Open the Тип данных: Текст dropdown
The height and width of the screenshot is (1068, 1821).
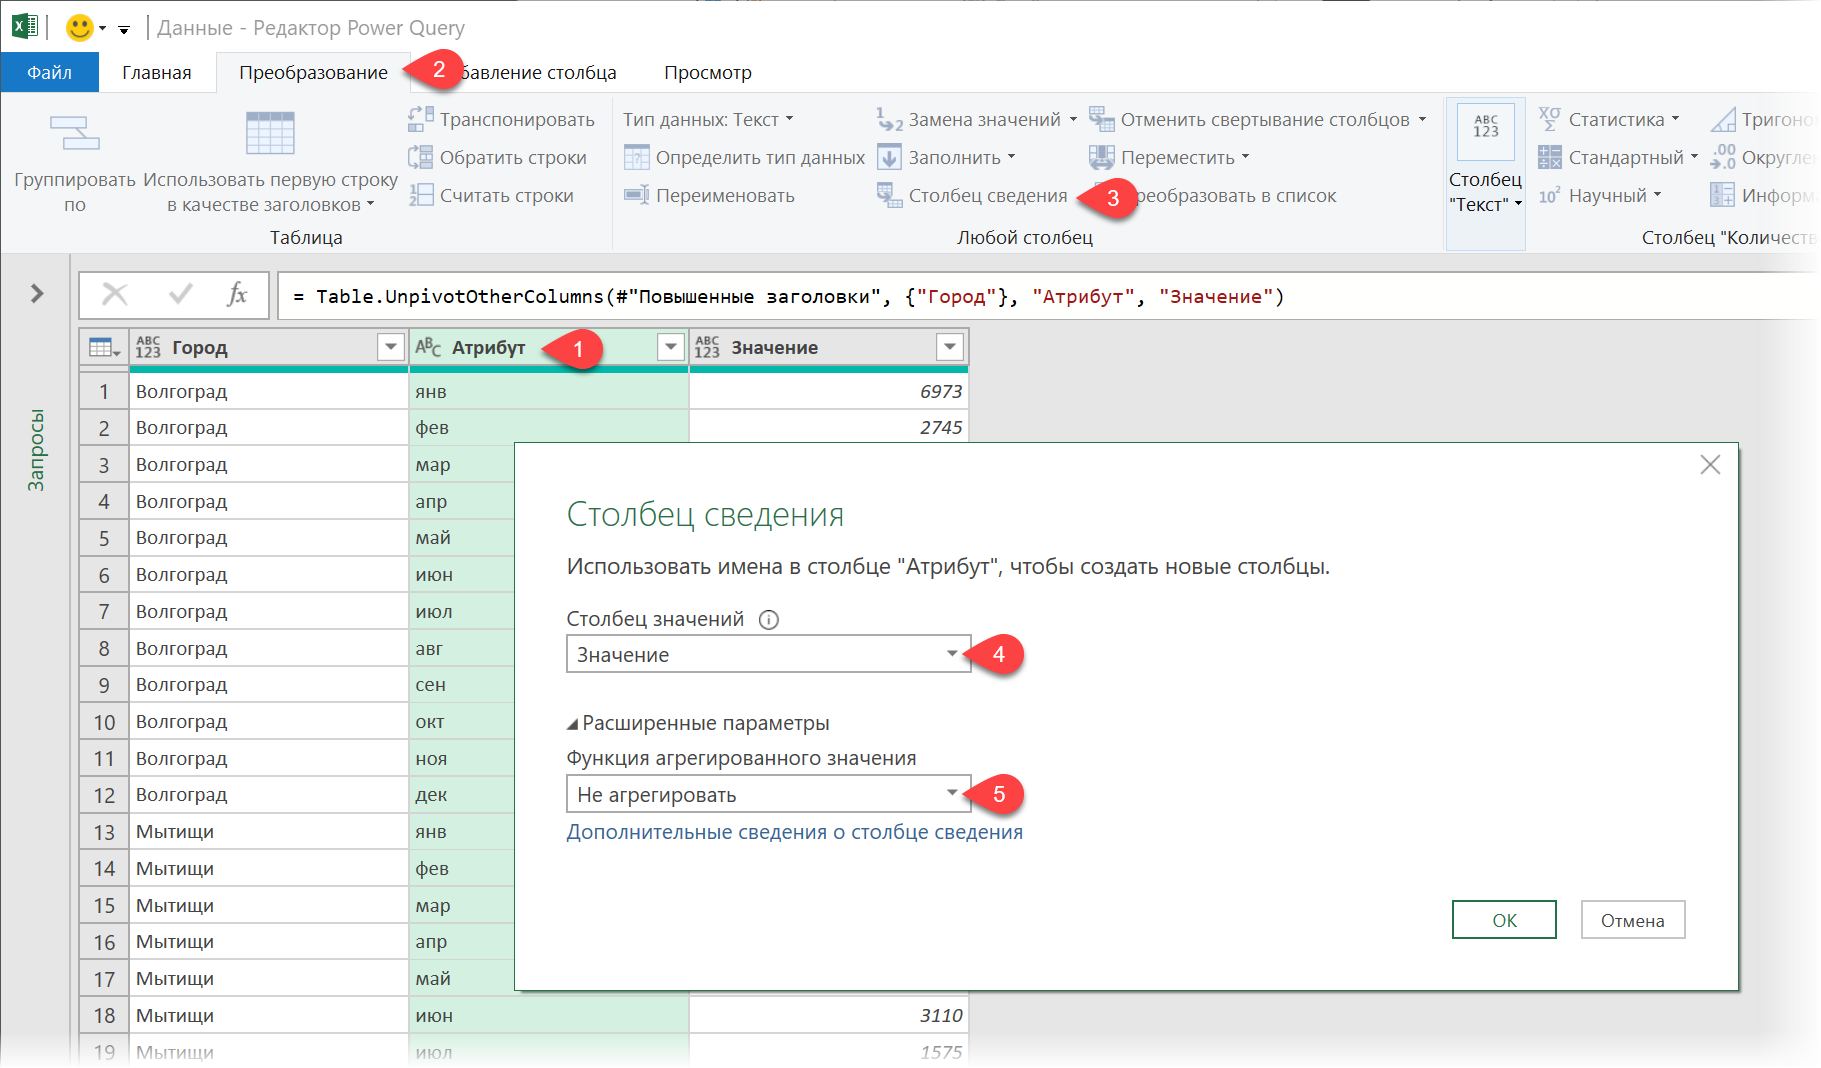(x=708, y=119)
